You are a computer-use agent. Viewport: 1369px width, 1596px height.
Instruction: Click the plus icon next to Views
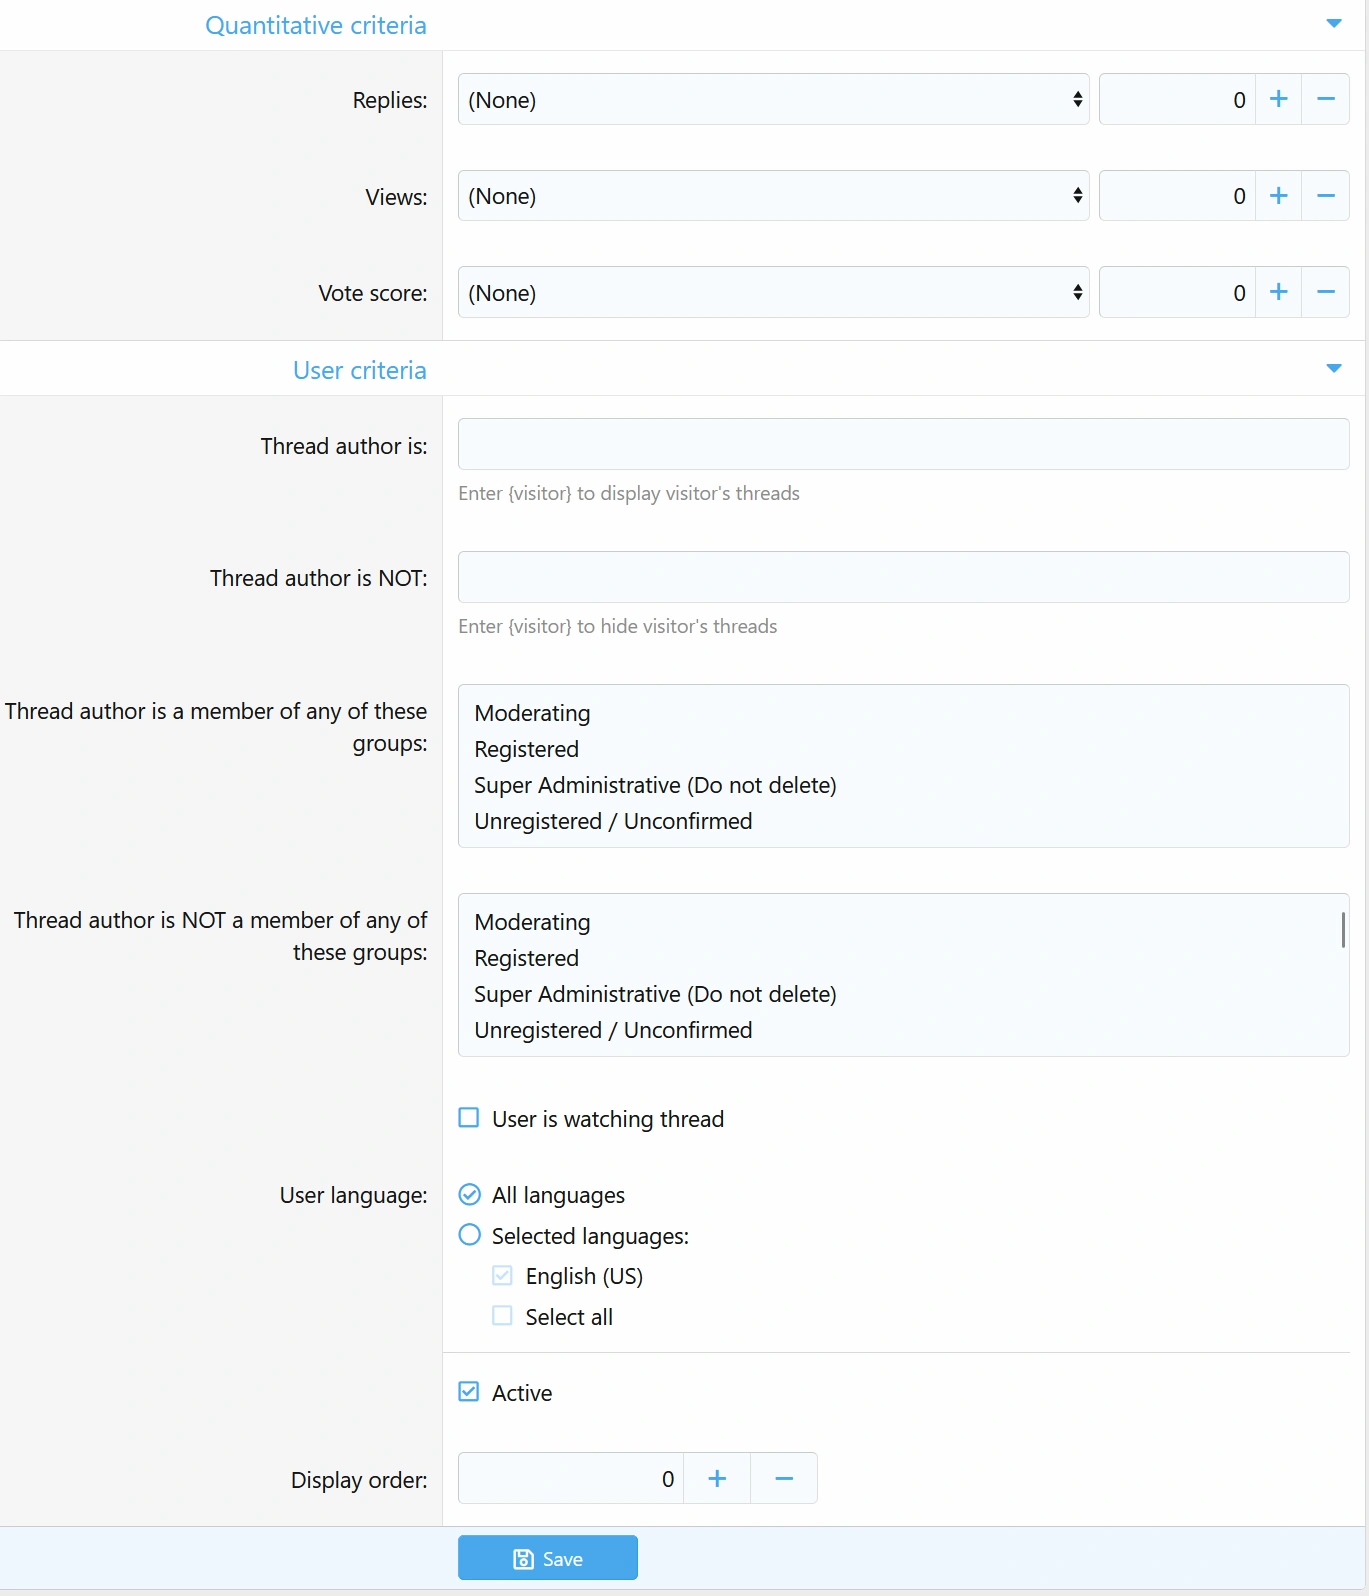1278,196
